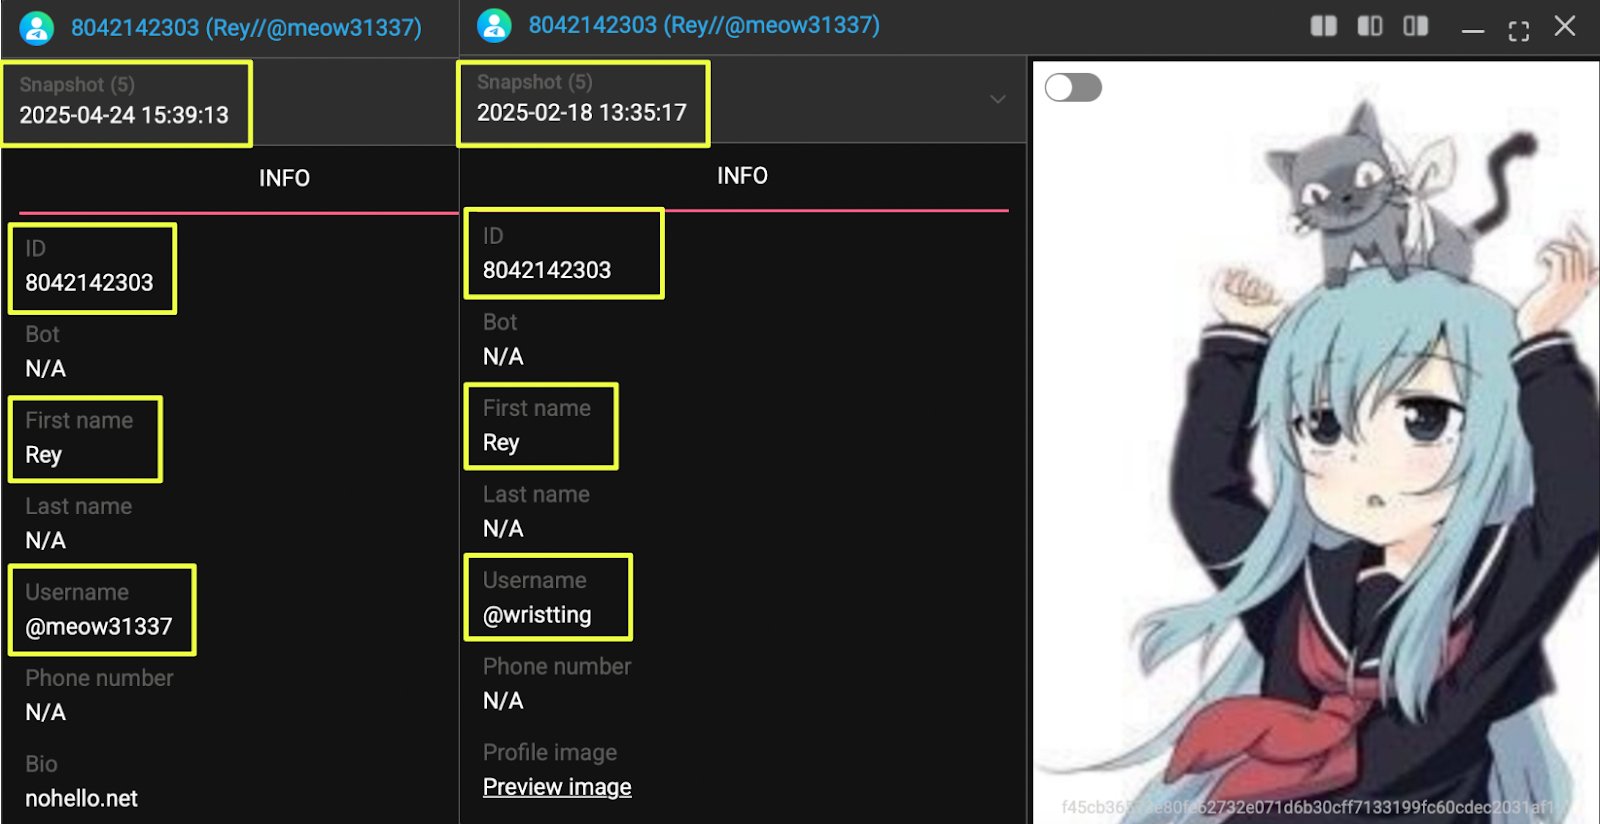Minimize the viewer window
The height and width of the screenshot is (824, 1600).
click(1472, 32)
